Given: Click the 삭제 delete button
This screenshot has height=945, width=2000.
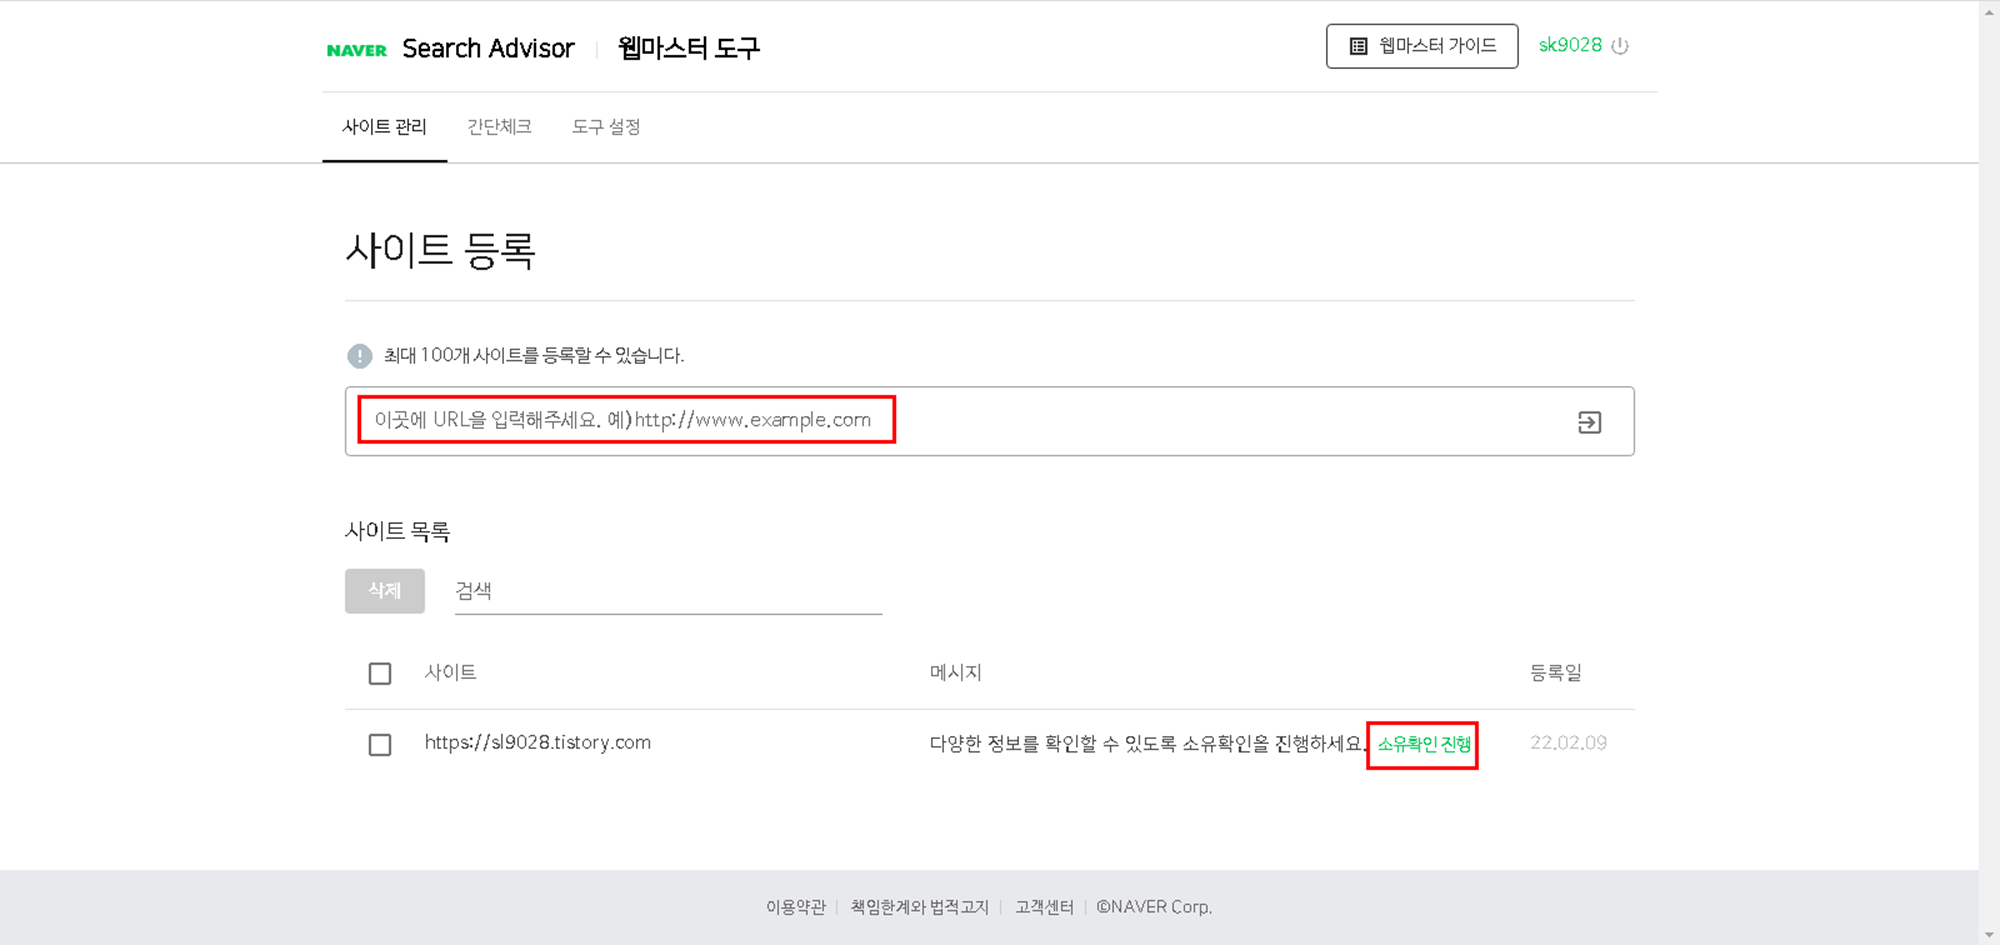Looking at the screenshot, I should click(385, 591).
